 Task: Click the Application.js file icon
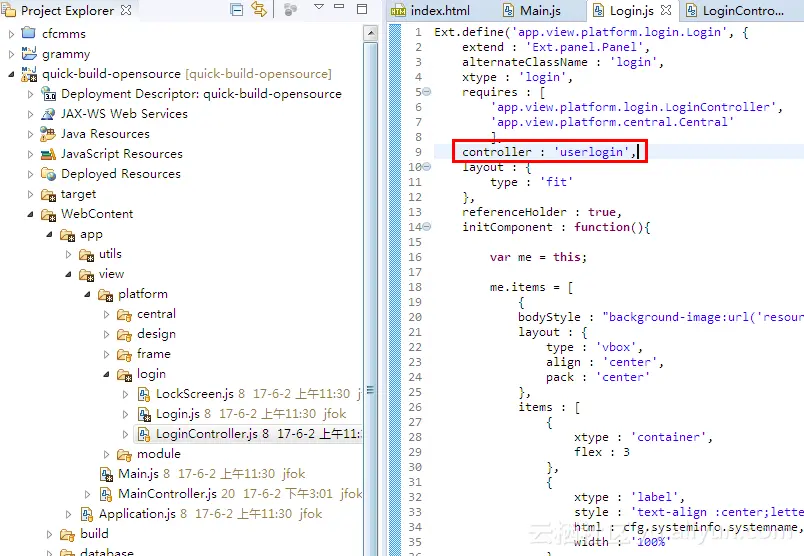coord(87,514)
